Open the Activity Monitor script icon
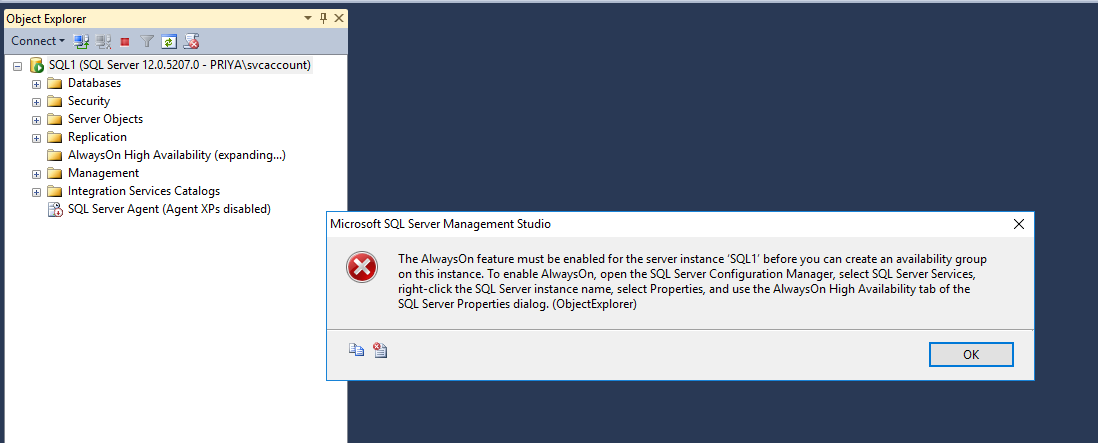Viewport: 1098px width, 443px height. pos(191,41)
